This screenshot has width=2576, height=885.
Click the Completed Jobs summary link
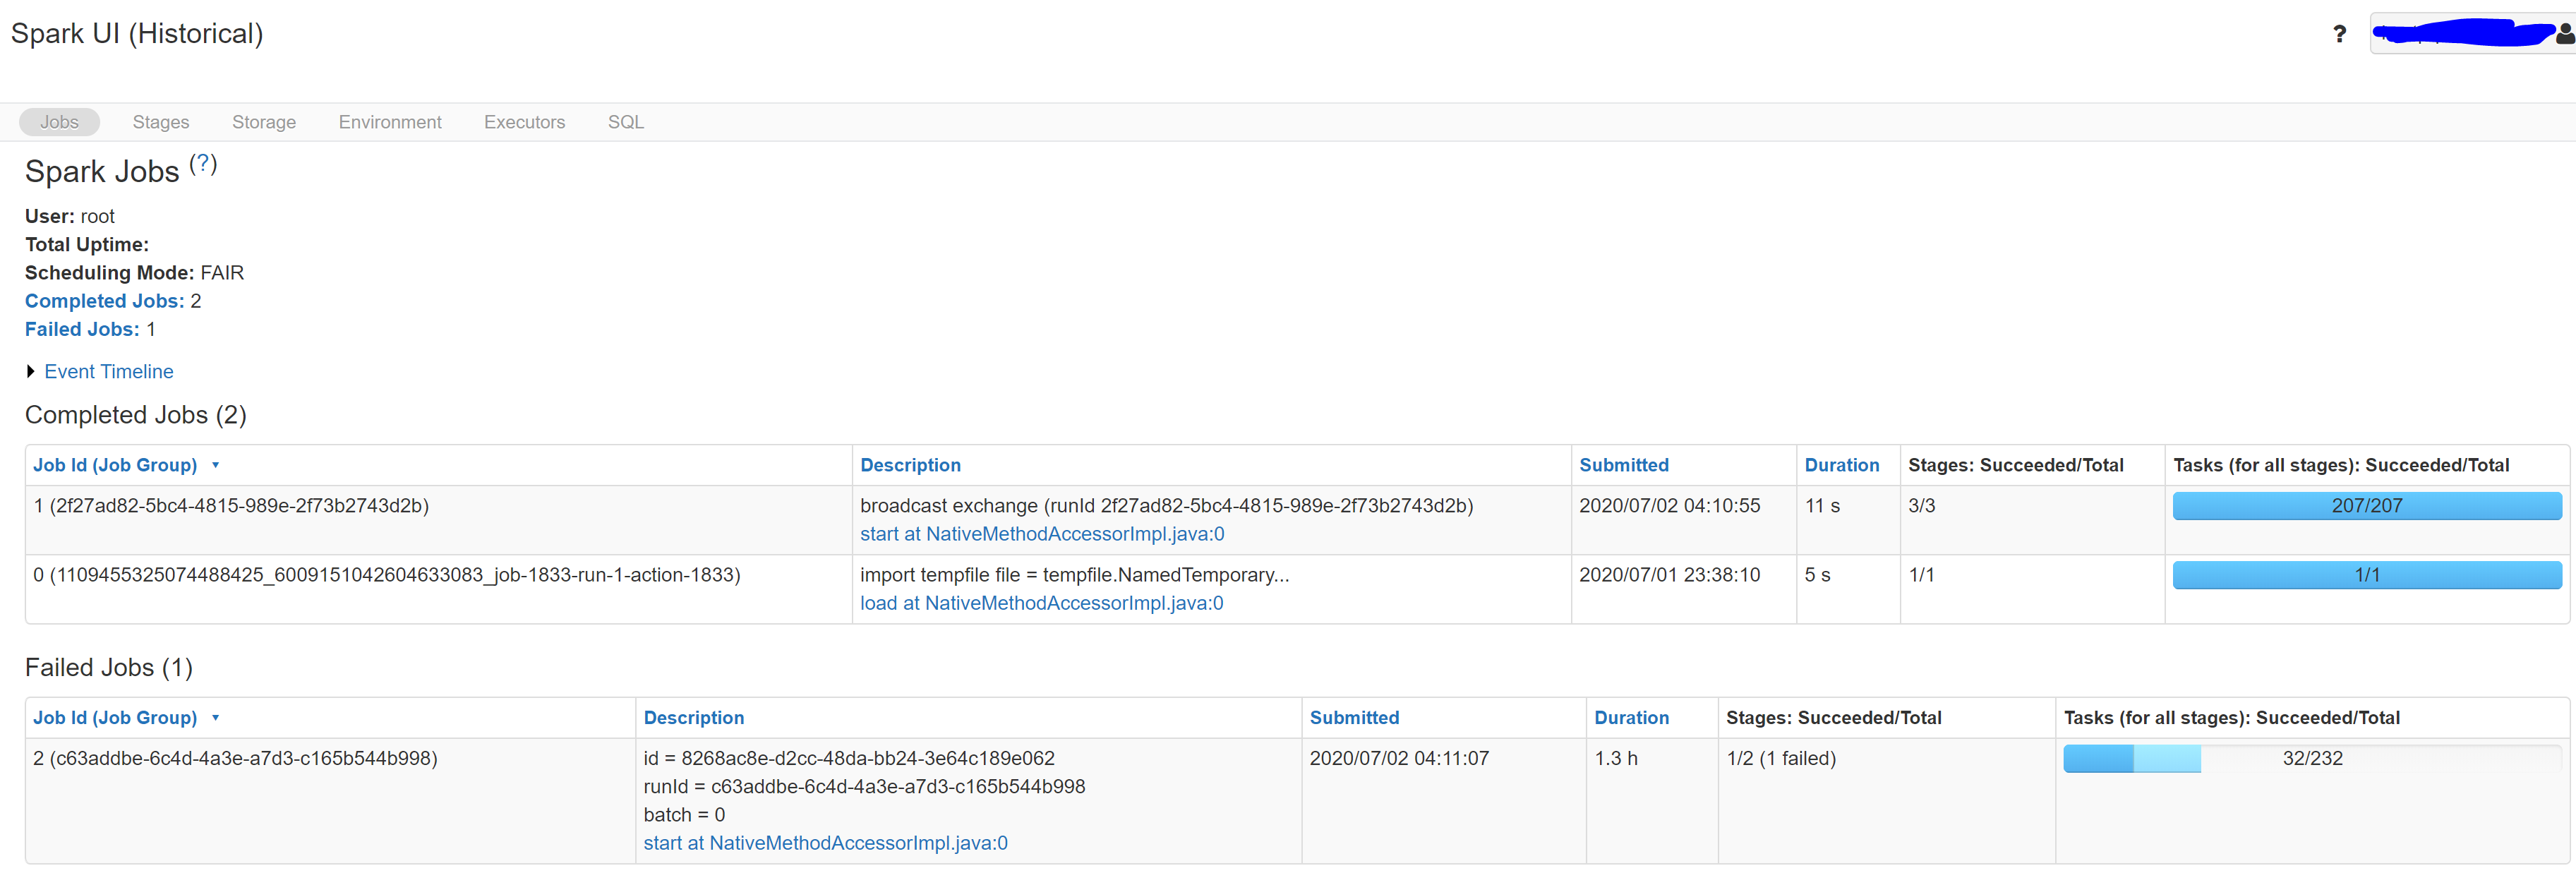click(x=104, y=301)
